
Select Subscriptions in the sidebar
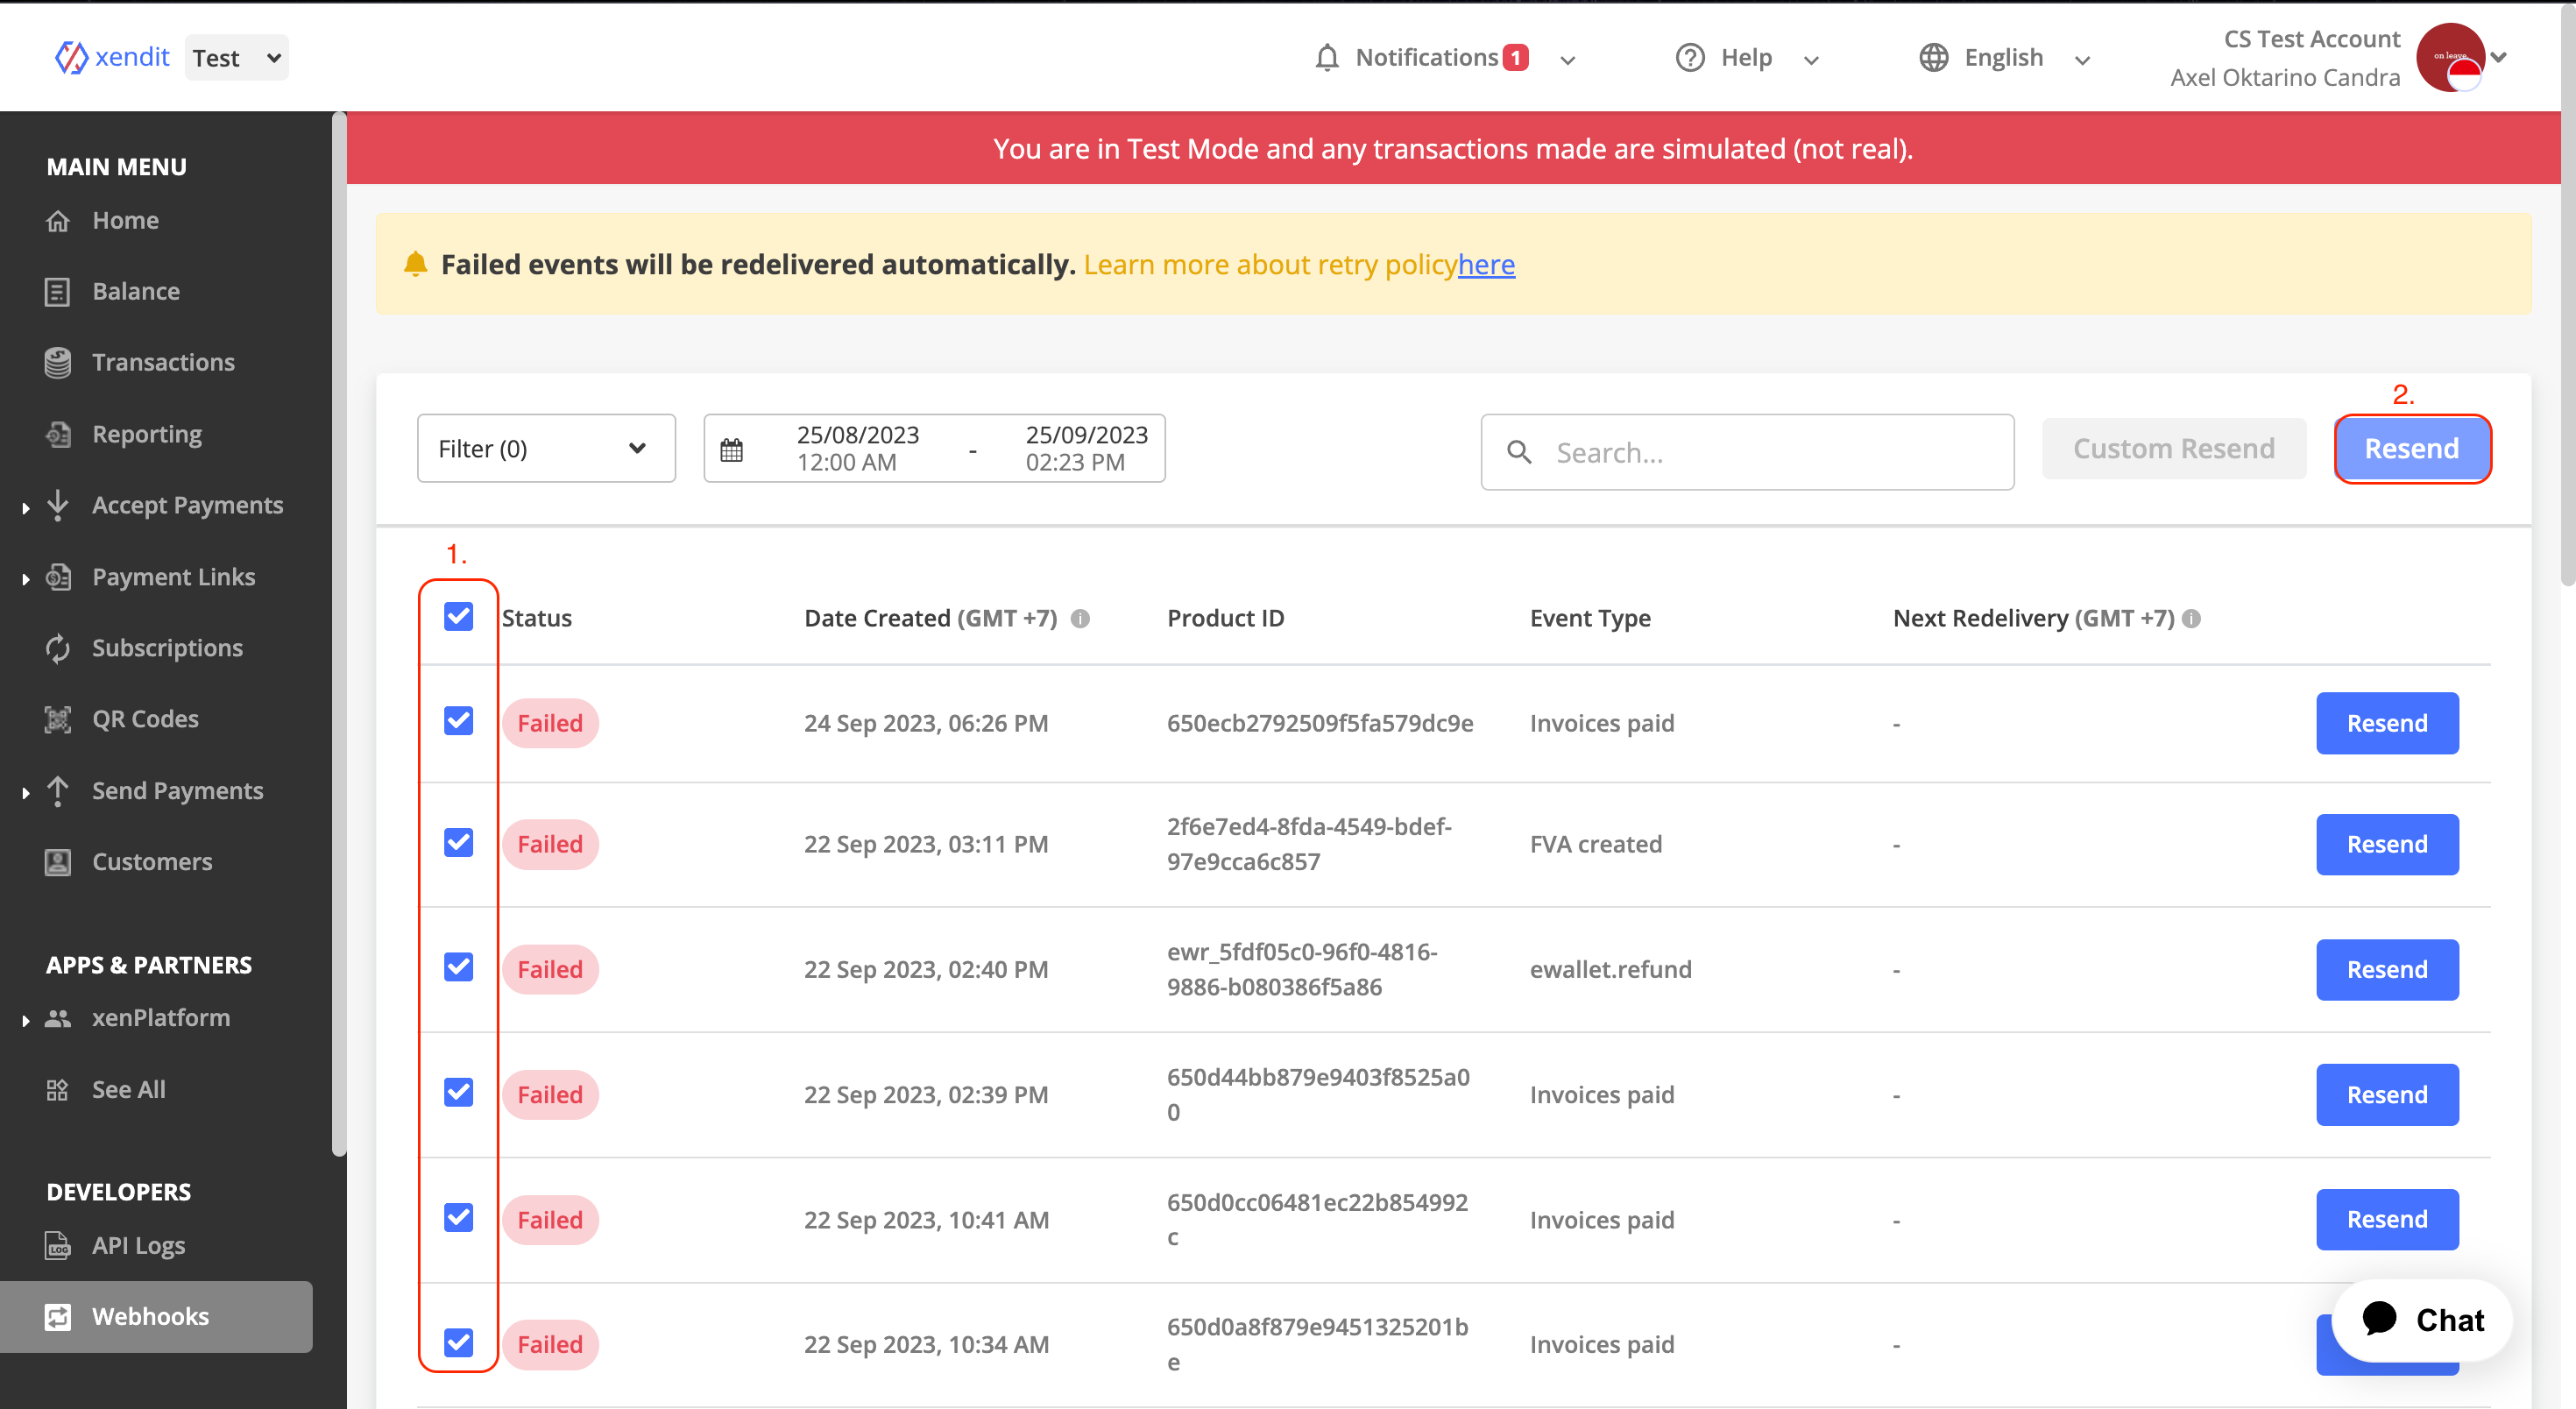pos(167,647)
